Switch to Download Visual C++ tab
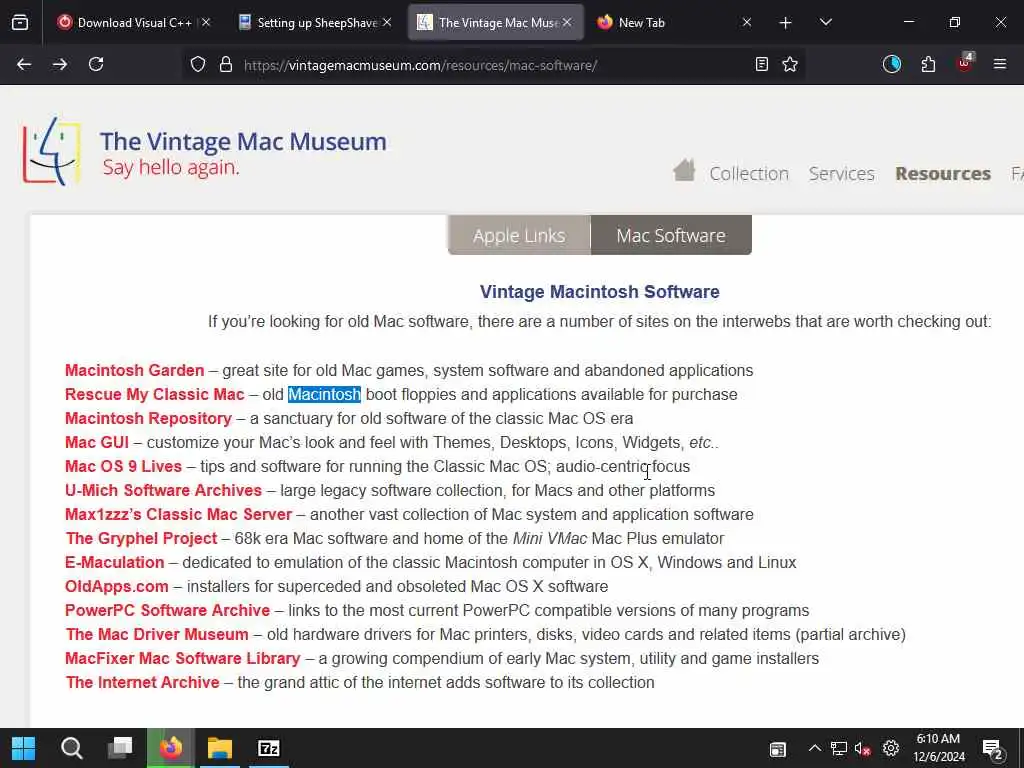 click(x=135, y=22)
